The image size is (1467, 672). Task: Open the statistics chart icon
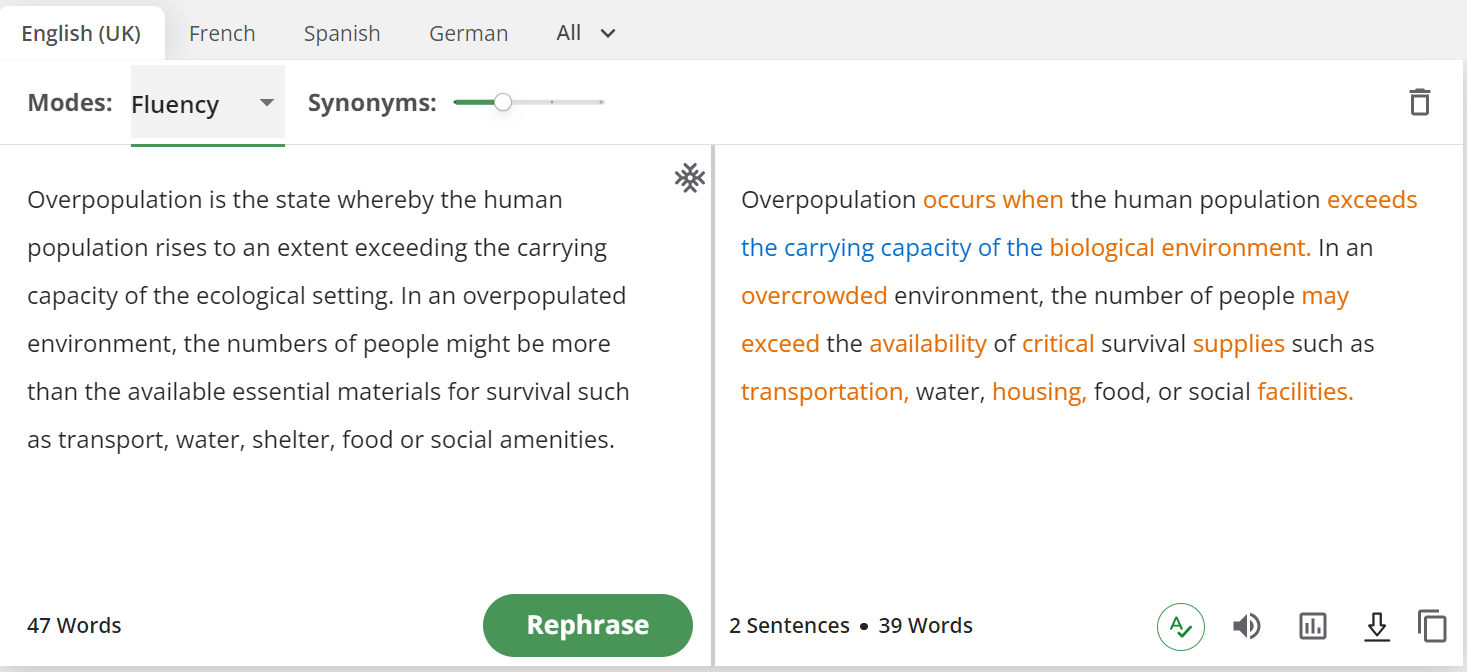[x=1312, y=627]
